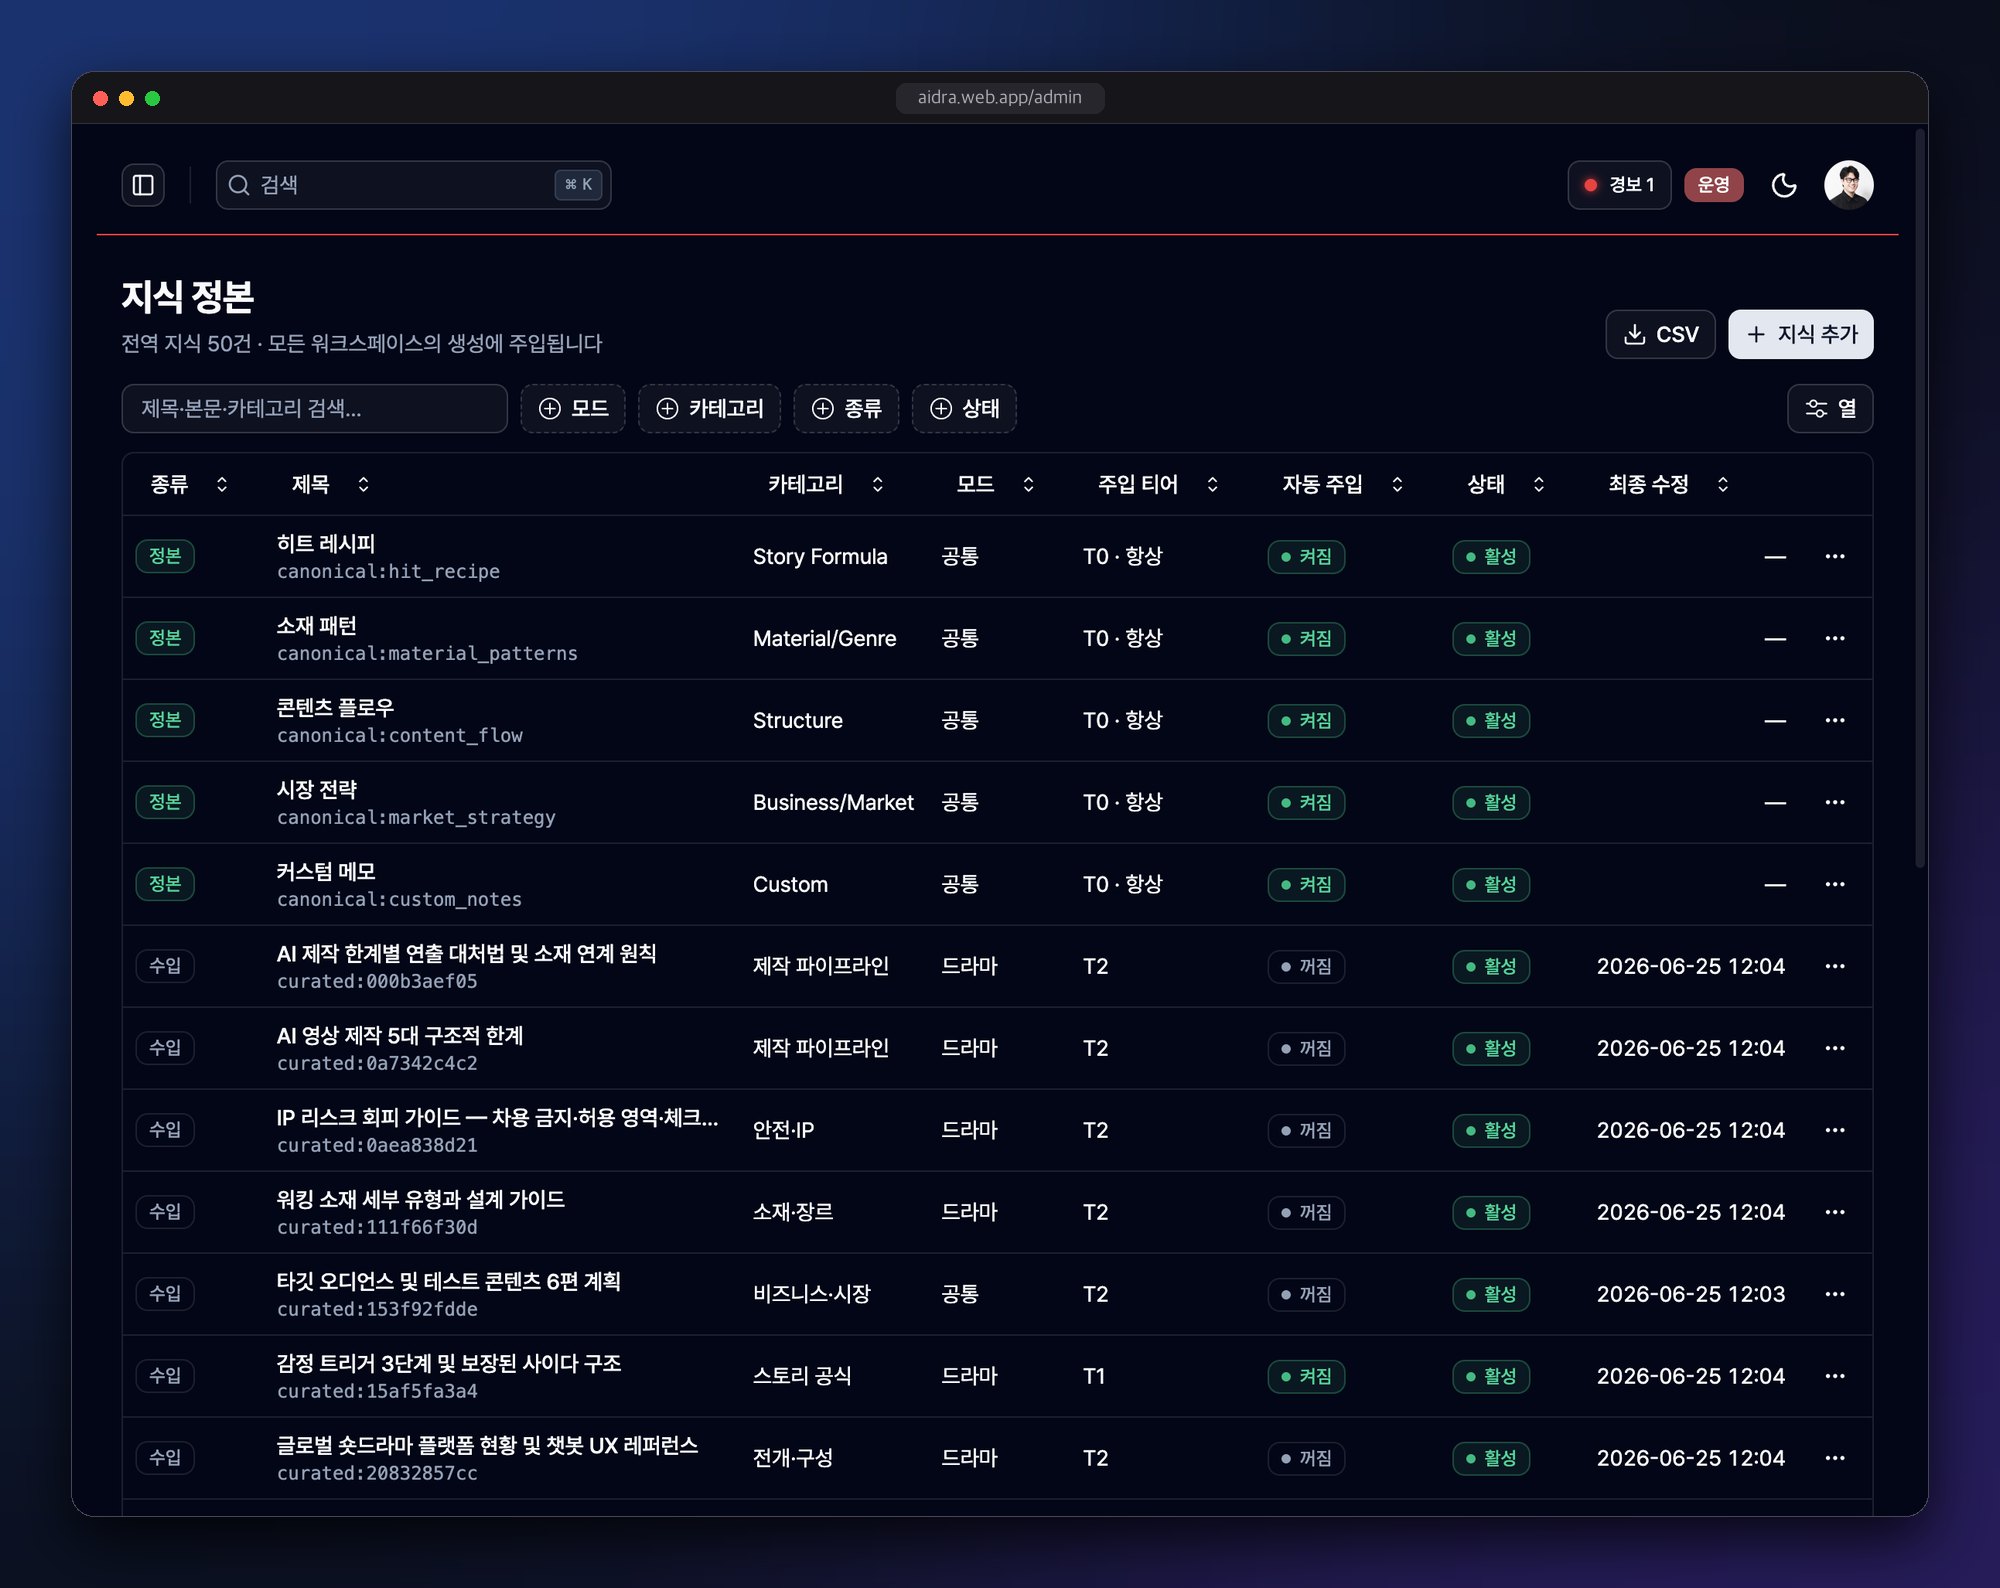This screenshot has width=2000, height=1588.
Task: Open the 모드 filter dropdown
Action: pos(573,408)
